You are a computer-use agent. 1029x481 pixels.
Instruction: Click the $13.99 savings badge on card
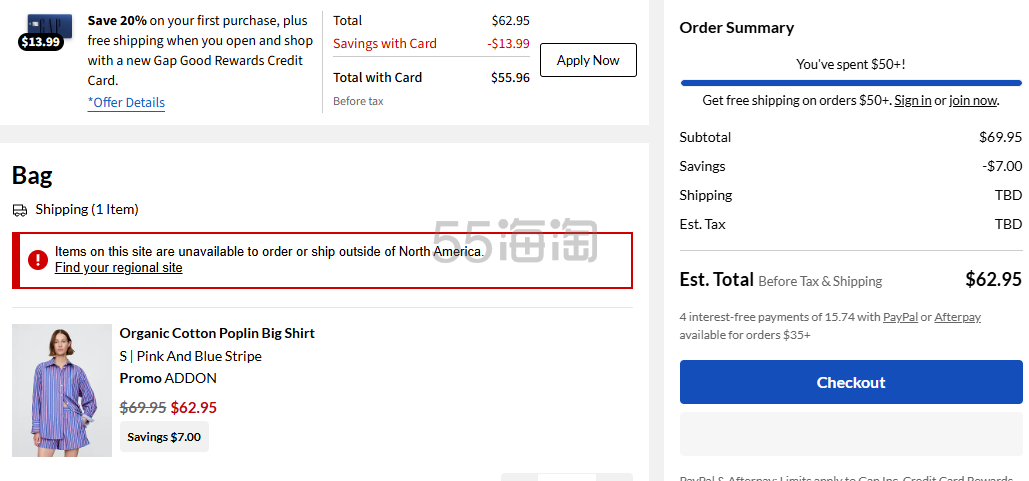41,43
